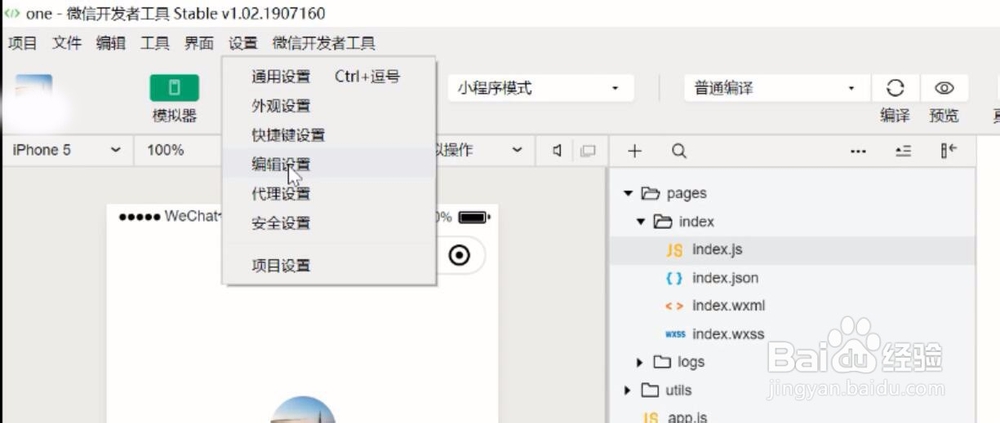This screenshot has height=423, width=1000.
Task: Click the index.json braces icon
Action: (674, 278)
